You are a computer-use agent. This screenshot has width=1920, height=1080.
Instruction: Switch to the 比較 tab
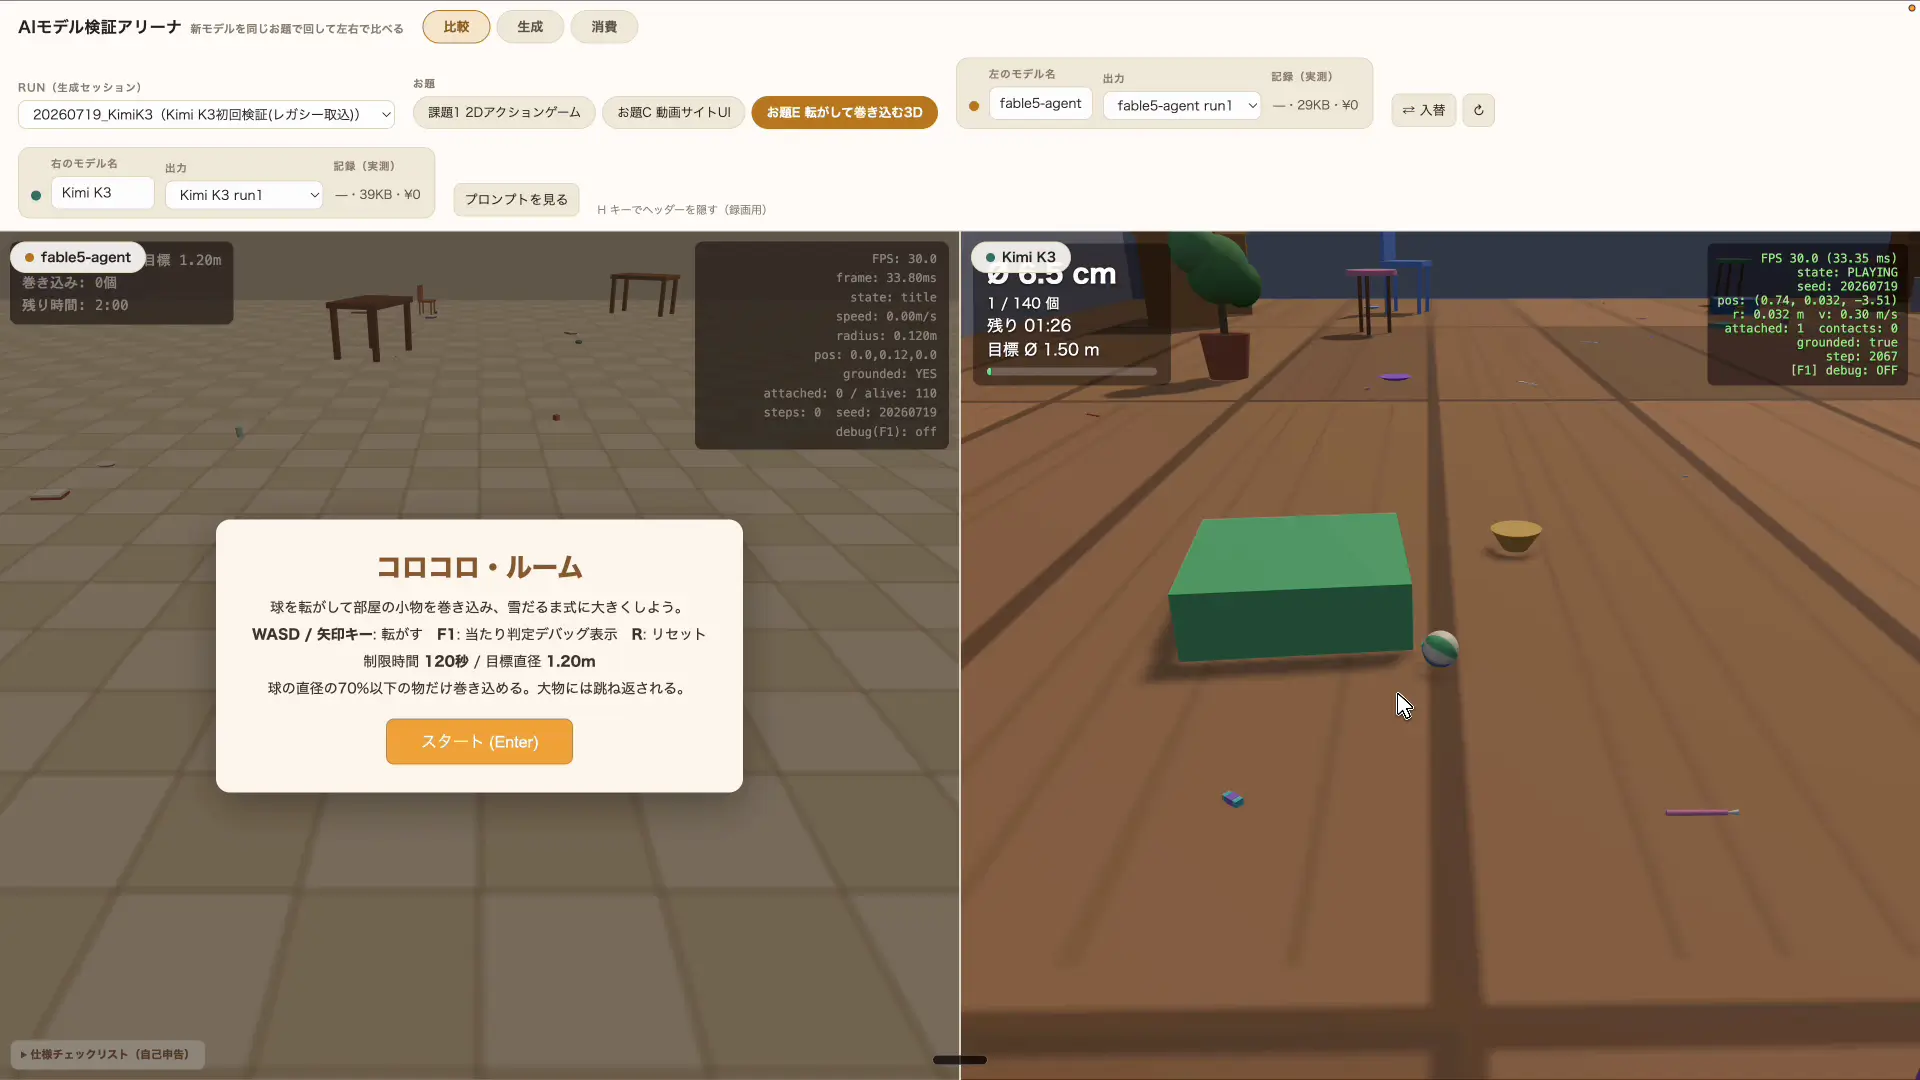pyautogui.click(x=456, y=27)
